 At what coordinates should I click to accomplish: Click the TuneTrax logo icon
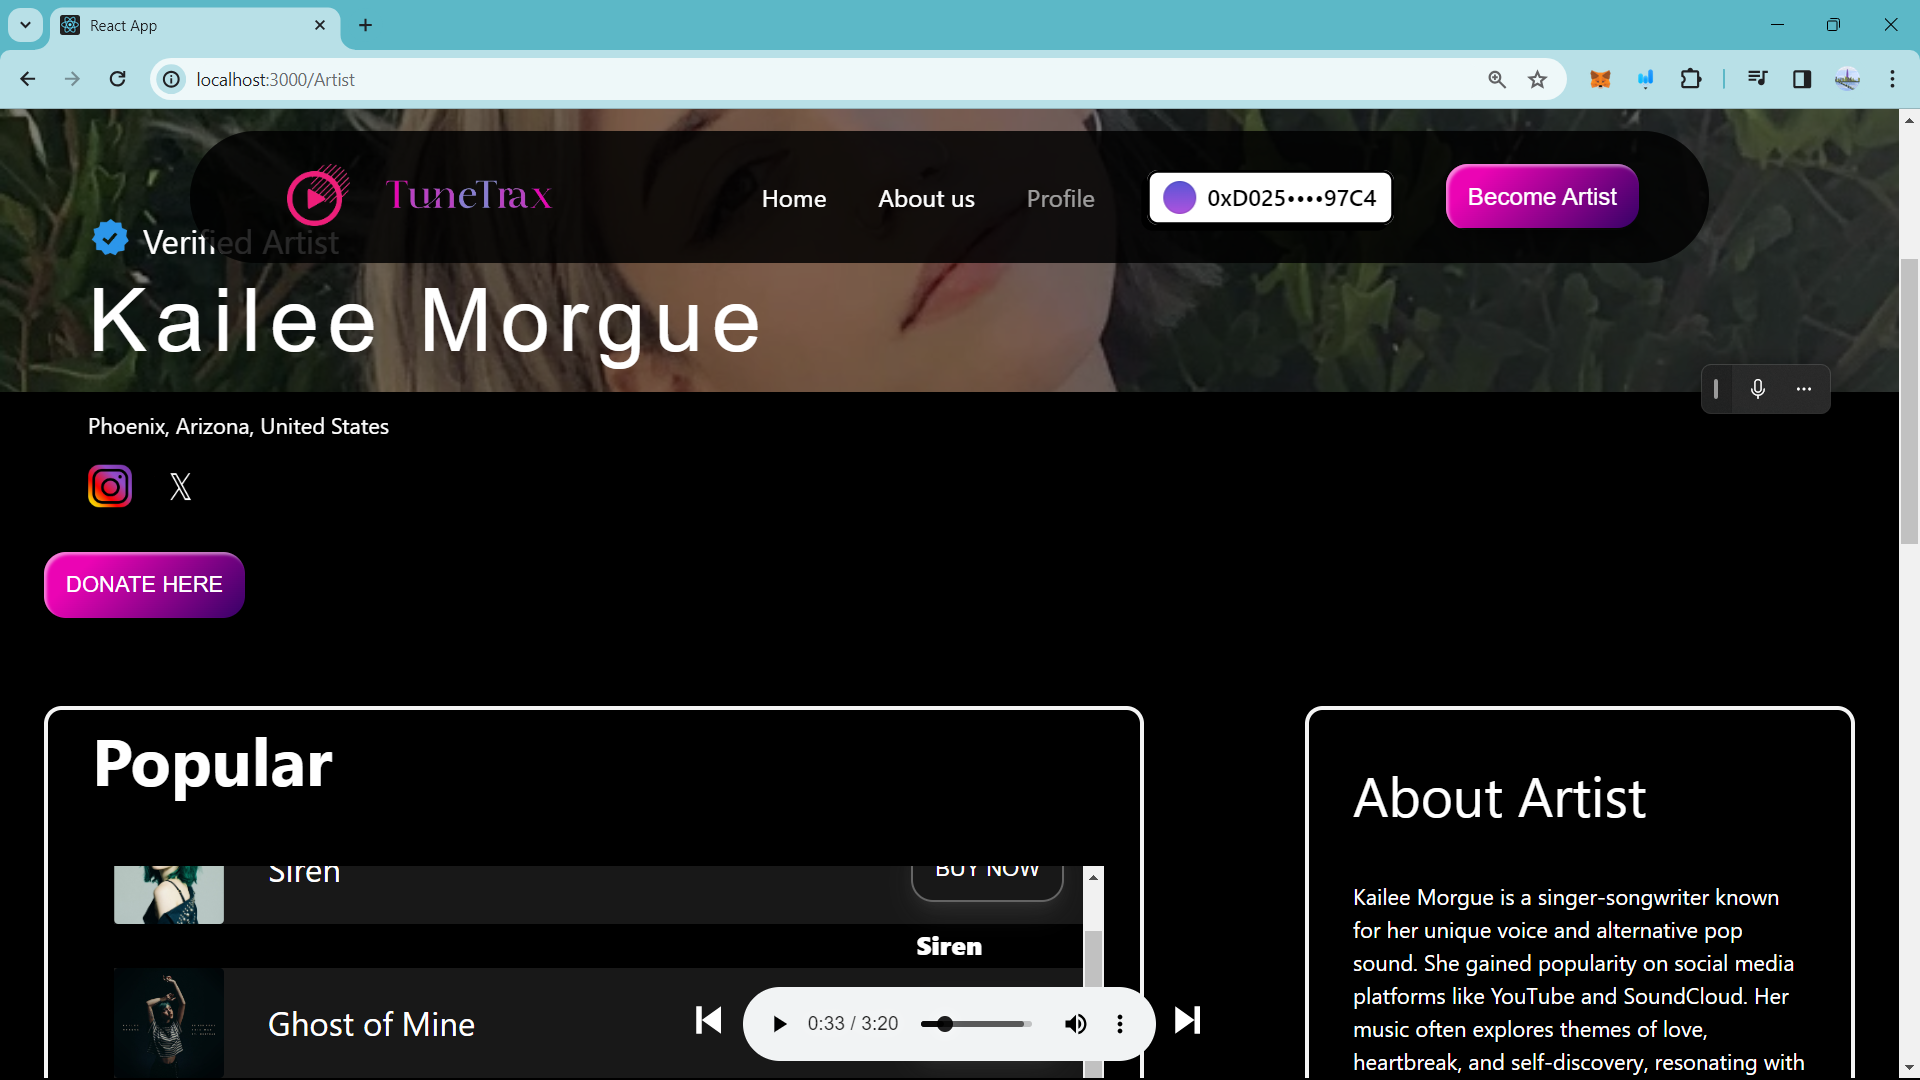point(317,196)
